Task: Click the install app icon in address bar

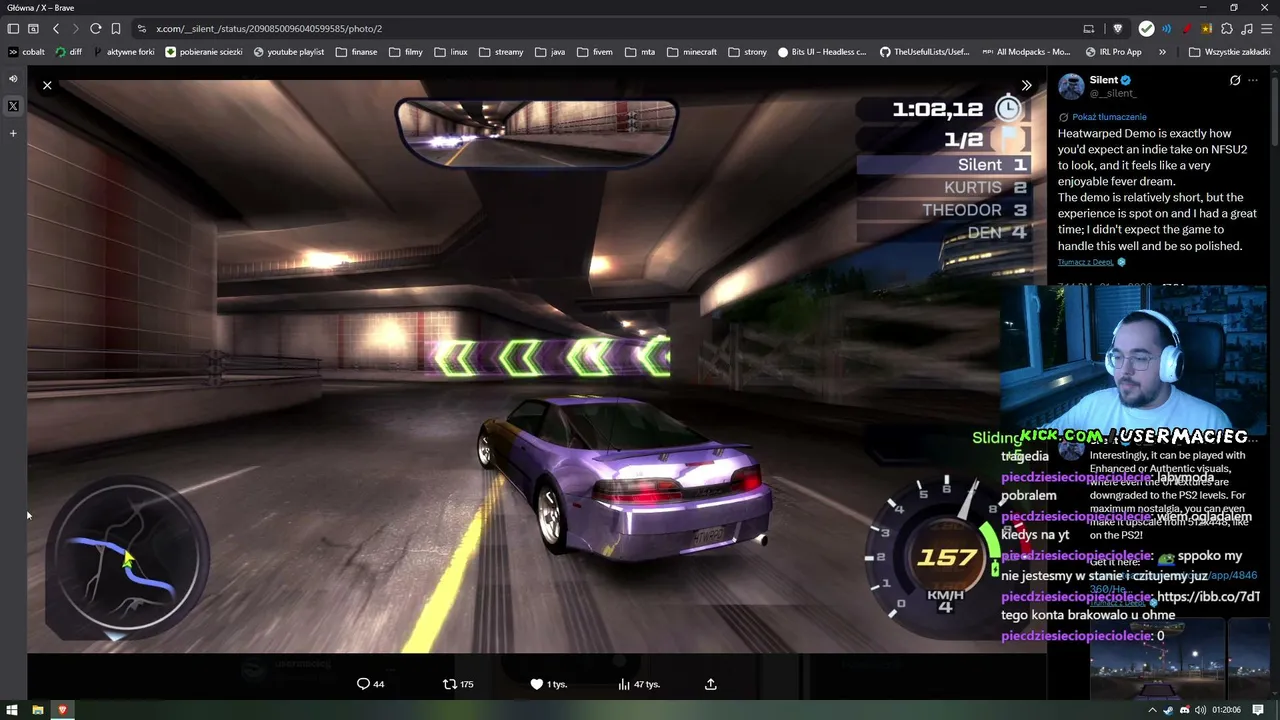Action: coord(1089,29)
